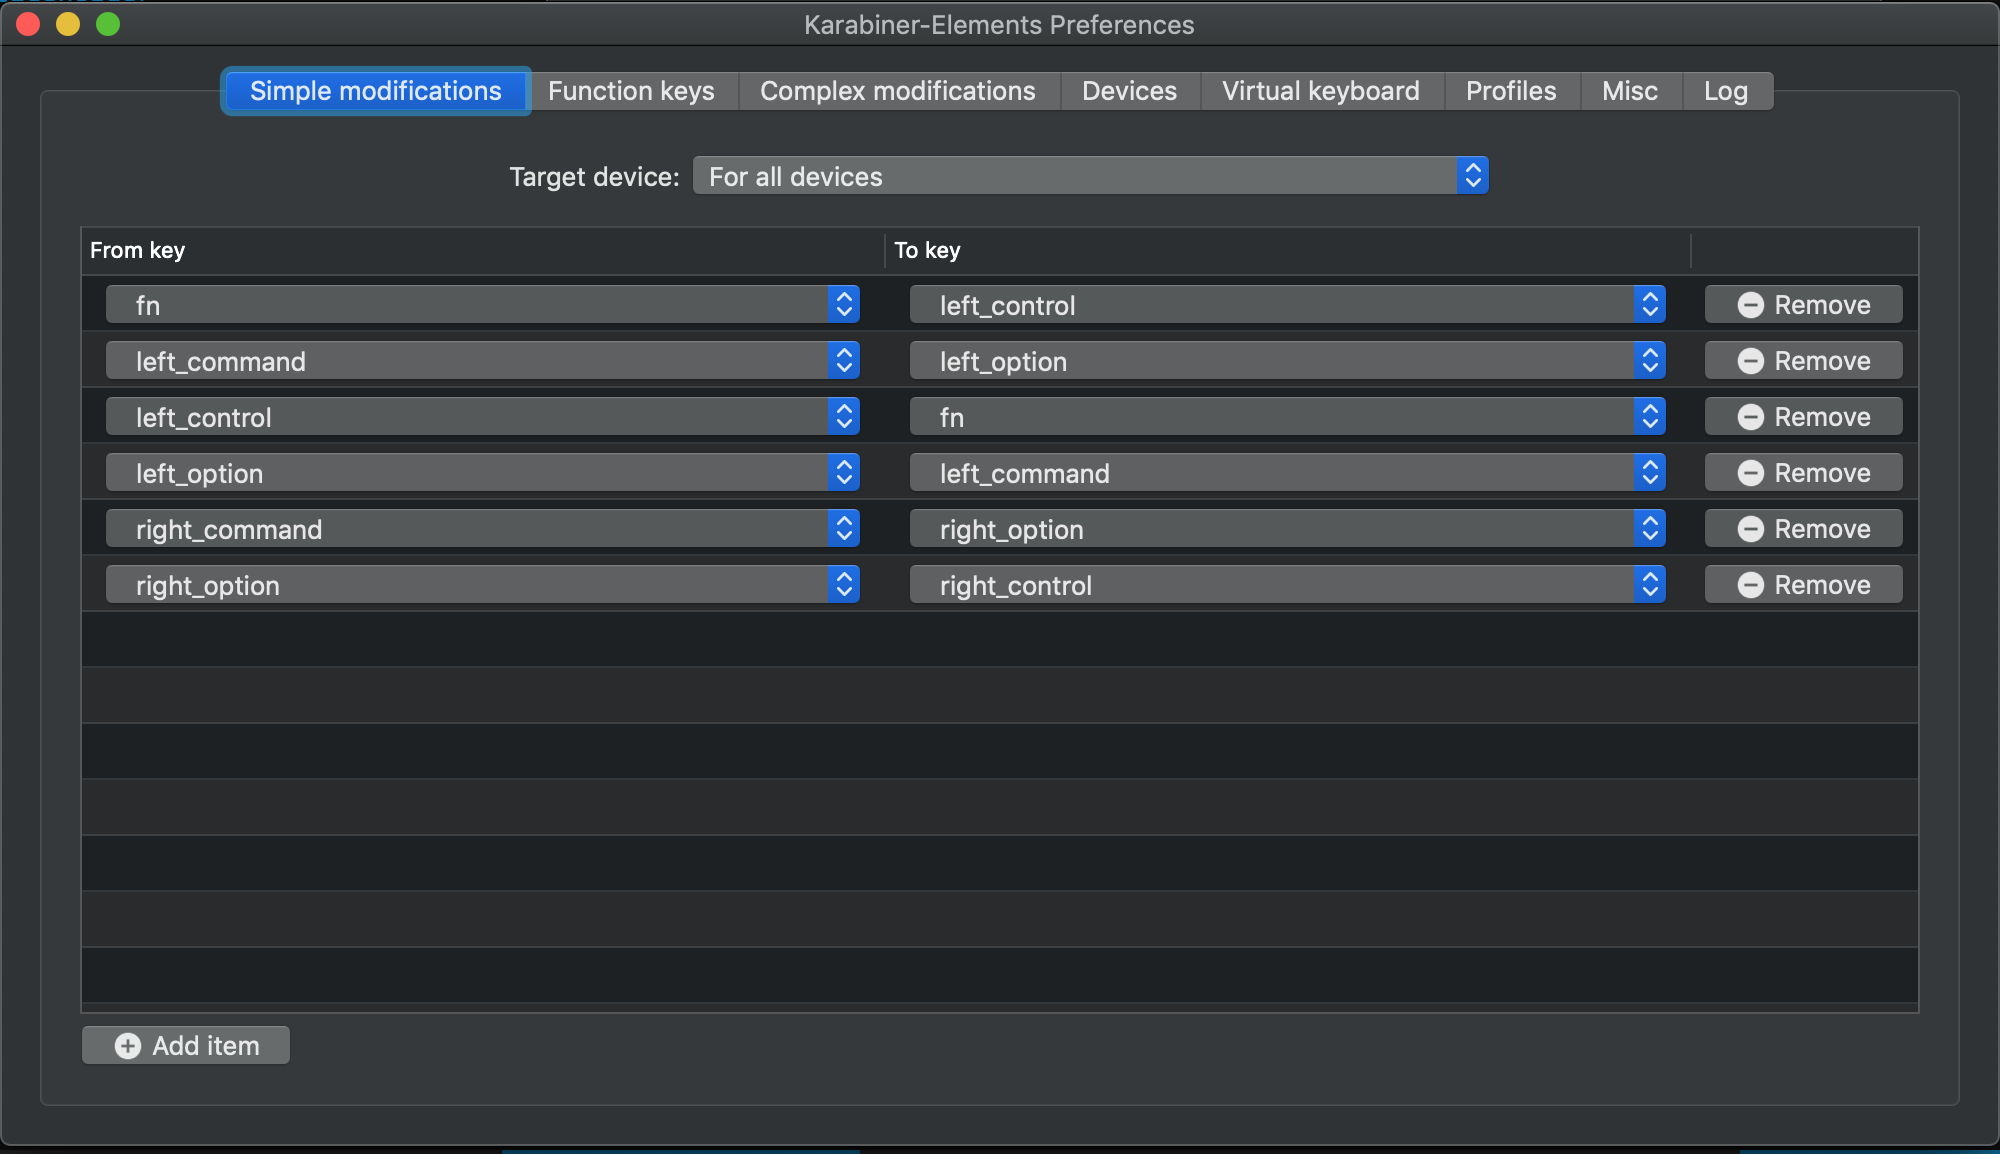Remove the left_command to left_option mapping
Screen dimensions: 2000x1154
tap(1802, 361)
